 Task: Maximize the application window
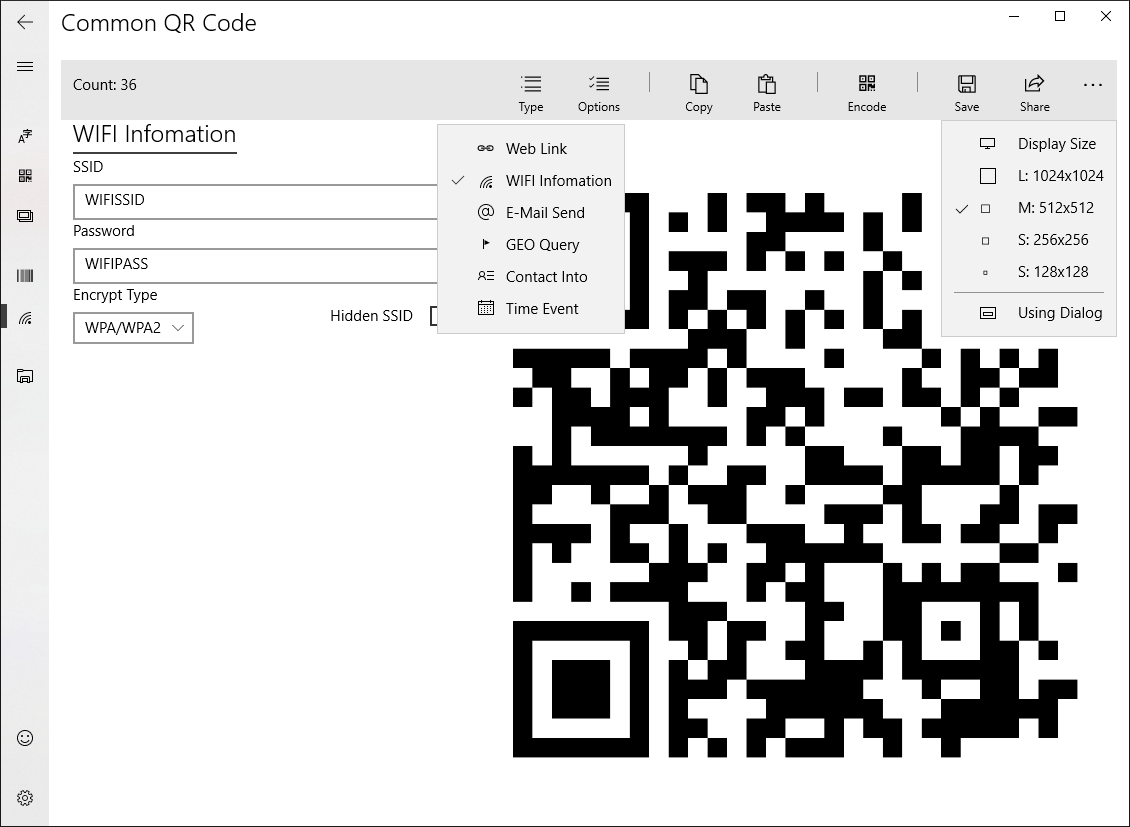tap(1060, 16)
